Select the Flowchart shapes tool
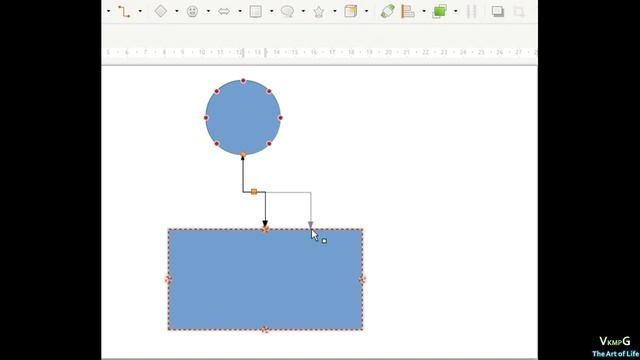Screen dimensions: 640x360 tap(256, 11)
